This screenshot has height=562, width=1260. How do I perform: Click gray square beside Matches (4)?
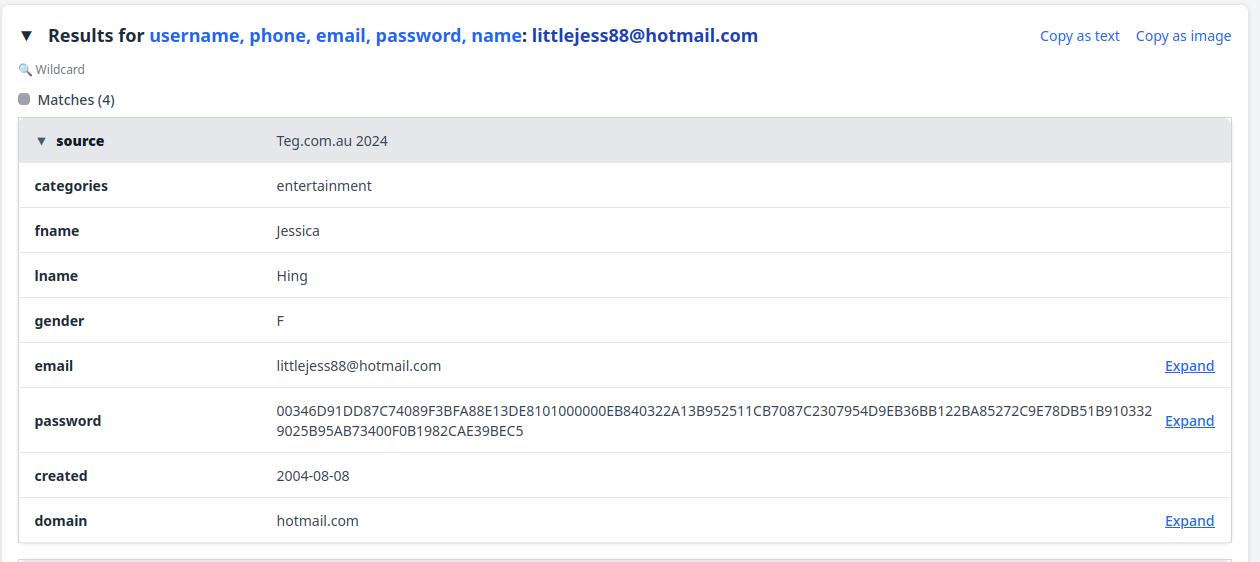24,100
